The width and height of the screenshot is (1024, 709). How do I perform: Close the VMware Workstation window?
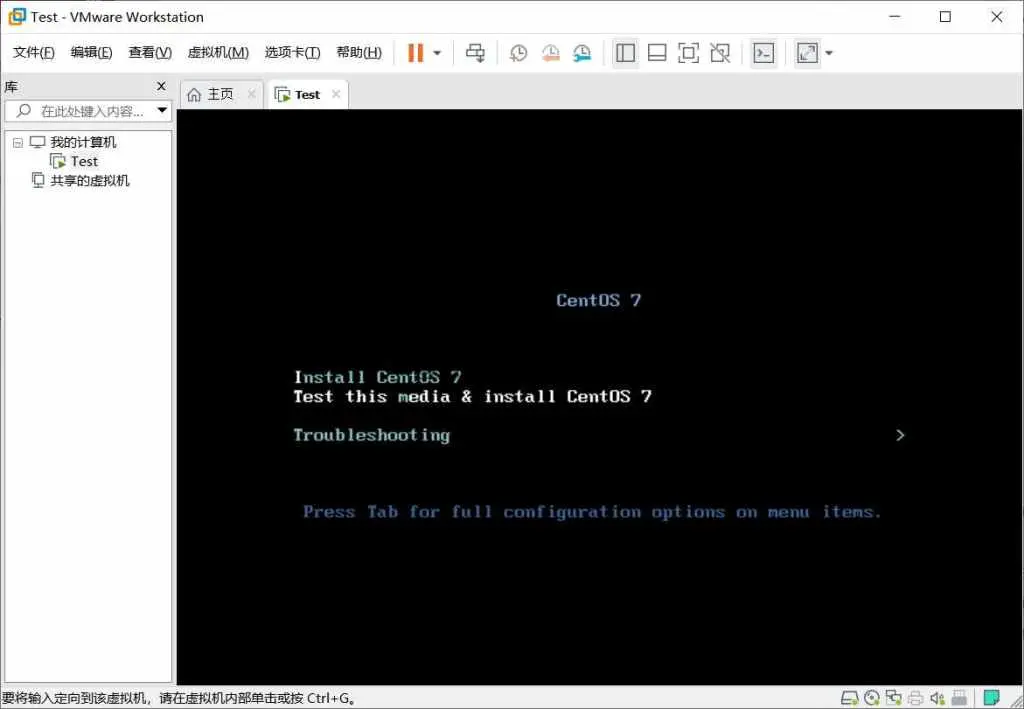click(x=997, y=17)
